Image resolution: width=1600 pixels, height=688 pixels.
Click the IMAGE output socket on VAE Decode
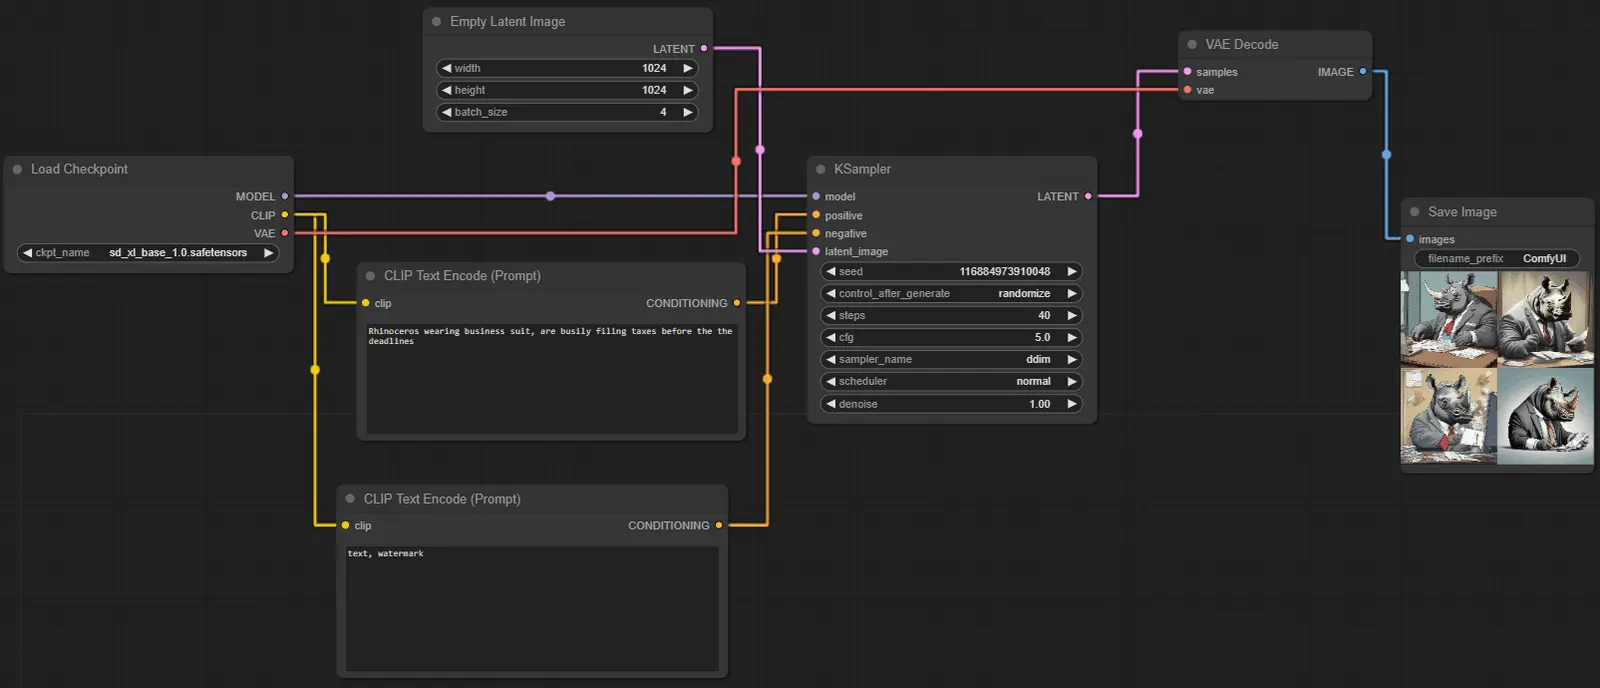click(x=1363, y=71)
